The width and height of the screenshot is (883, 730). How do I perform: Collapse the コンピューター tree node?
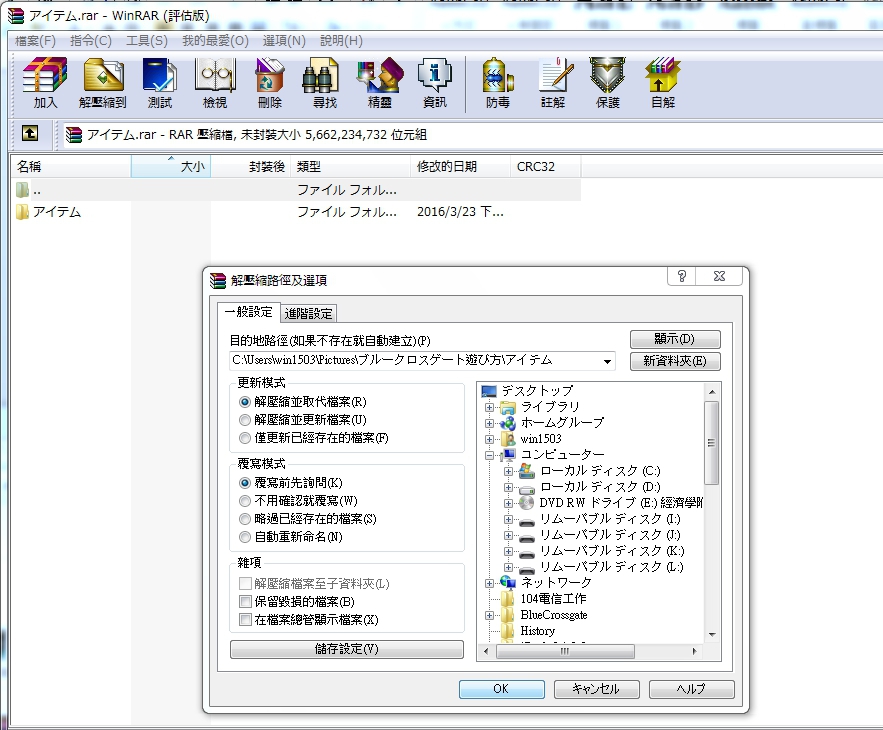[x=489, y=455]
